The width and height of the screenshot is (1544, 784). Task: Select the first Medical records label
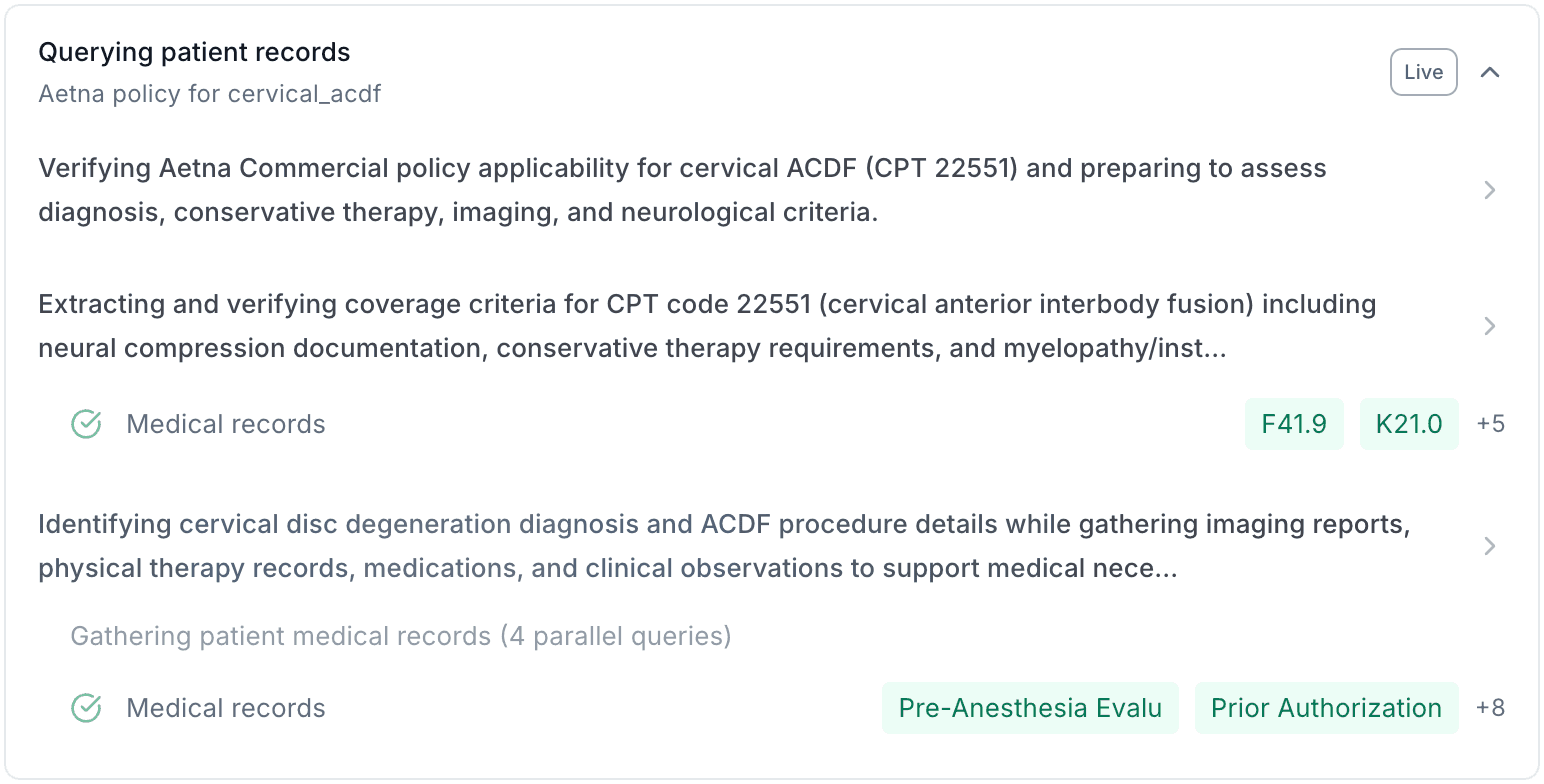click(x=226, y=424)
